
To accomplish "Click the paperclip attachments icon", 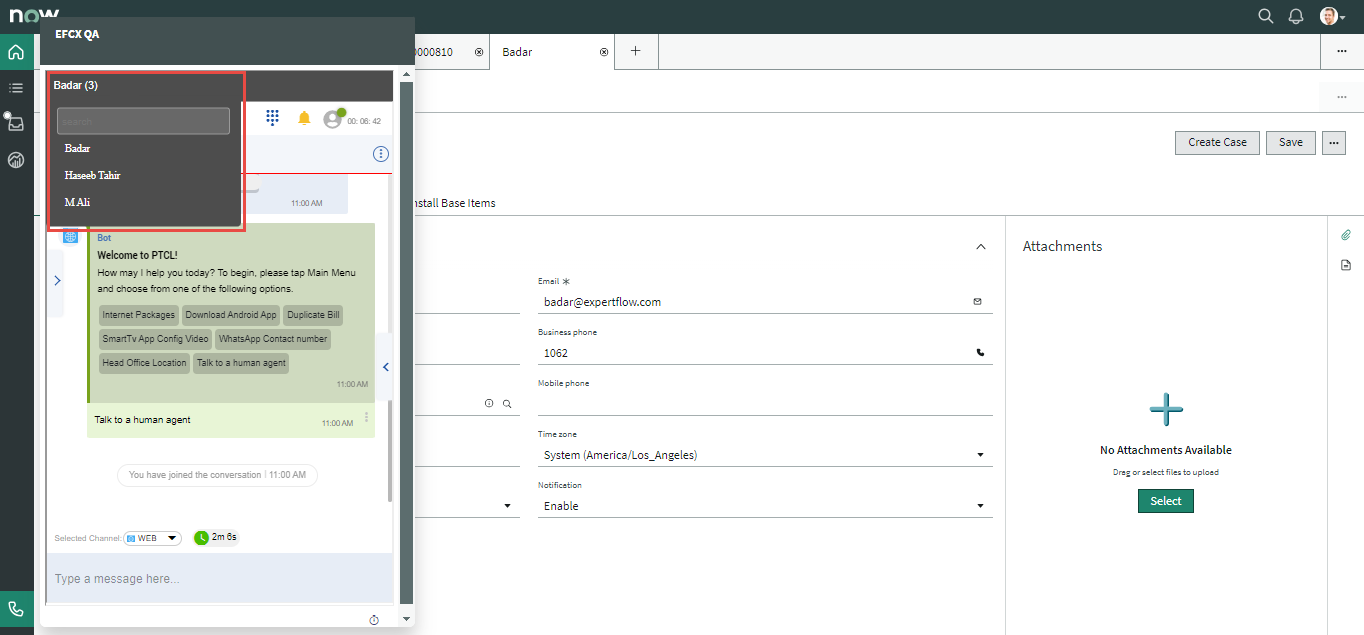I will [1346, 235].
